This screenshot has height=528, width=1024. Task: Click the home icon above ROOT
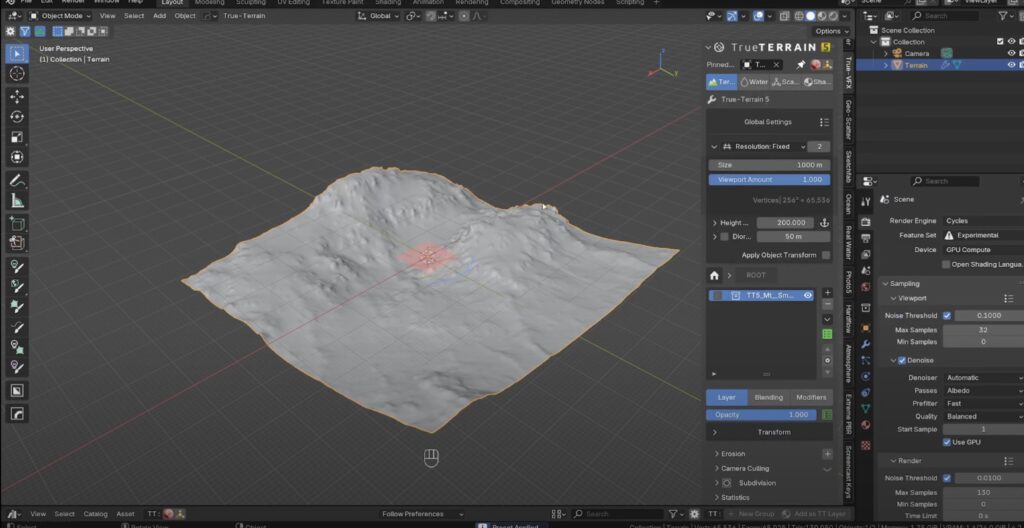(x=714, y=275)
